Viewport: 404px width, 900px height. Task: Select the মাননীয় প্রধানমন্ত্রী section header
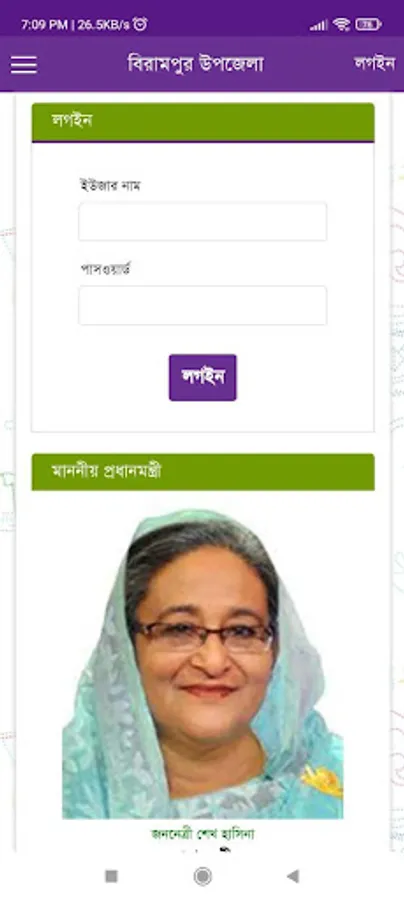(x=203, y=472)
